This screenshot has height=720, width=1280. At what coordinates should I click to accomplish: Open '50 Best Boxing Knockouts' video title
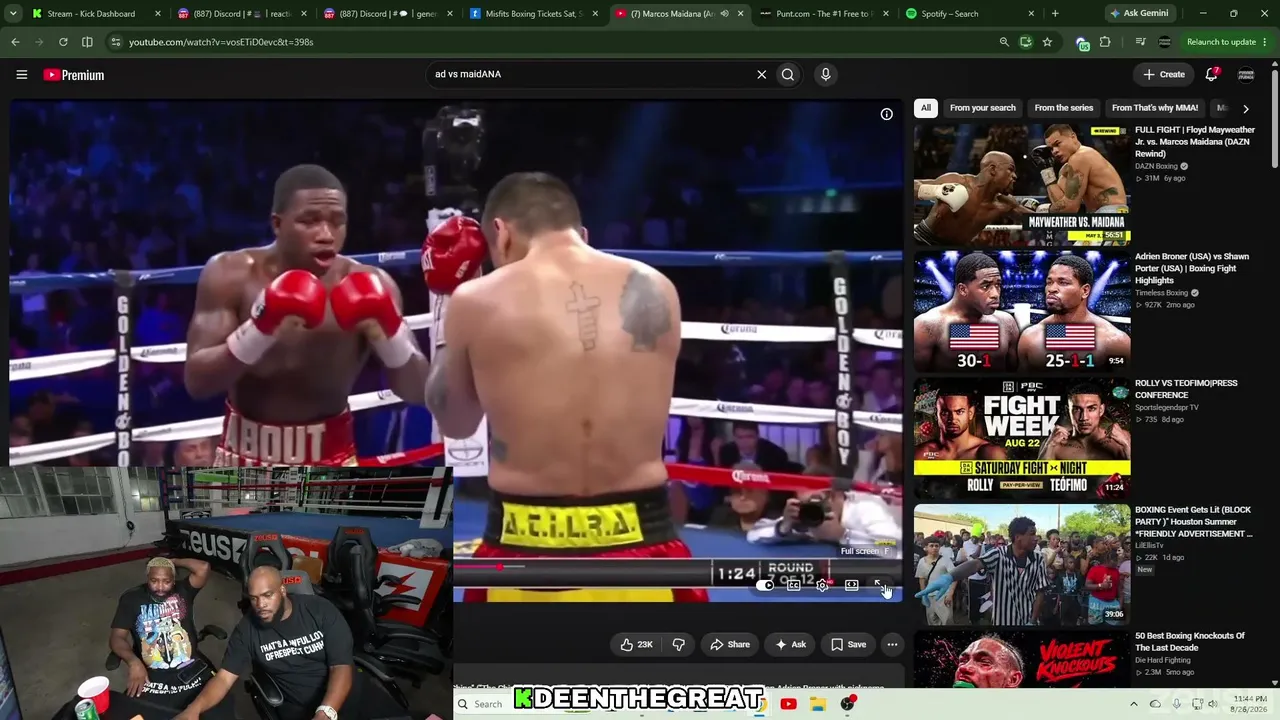click(x=1190, y=642)
